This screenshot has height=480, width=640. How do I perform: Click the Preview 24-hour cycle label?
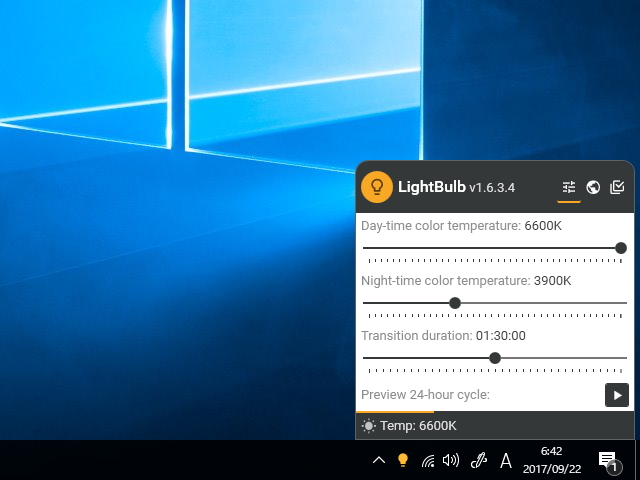425,395
